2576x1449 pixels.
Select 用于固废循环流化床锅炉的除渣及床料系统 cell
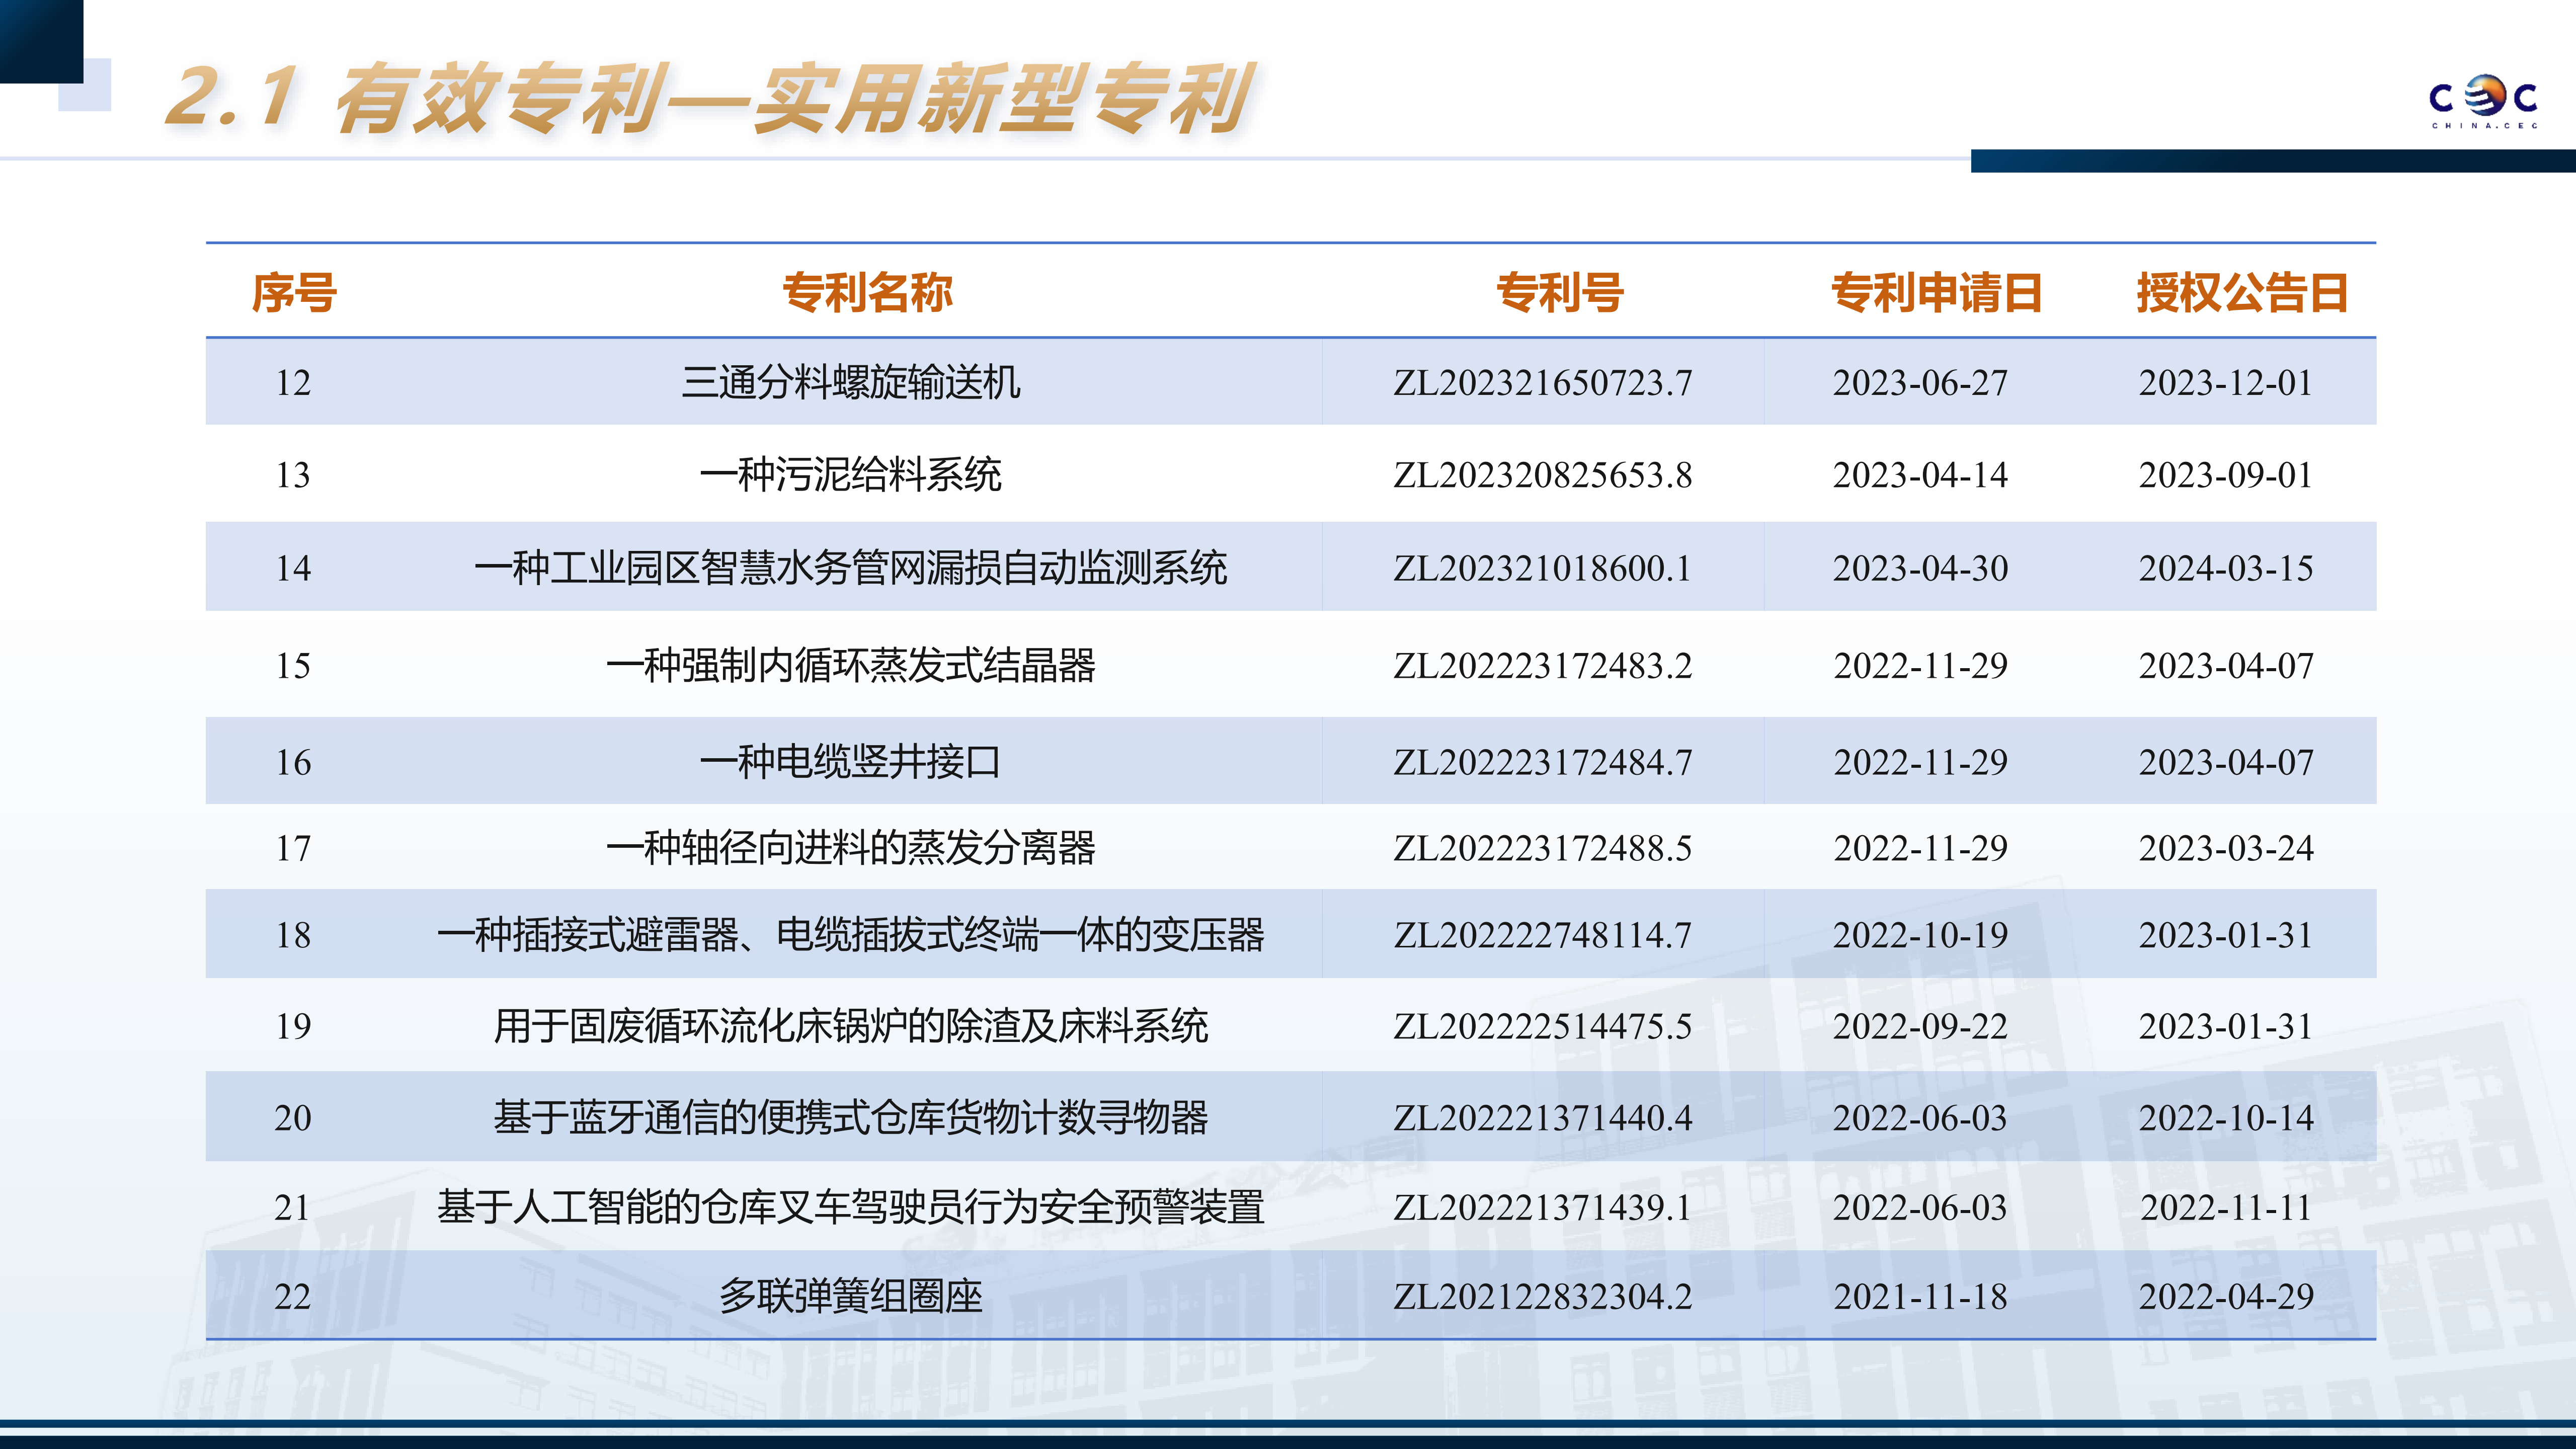coord(851,1026)
